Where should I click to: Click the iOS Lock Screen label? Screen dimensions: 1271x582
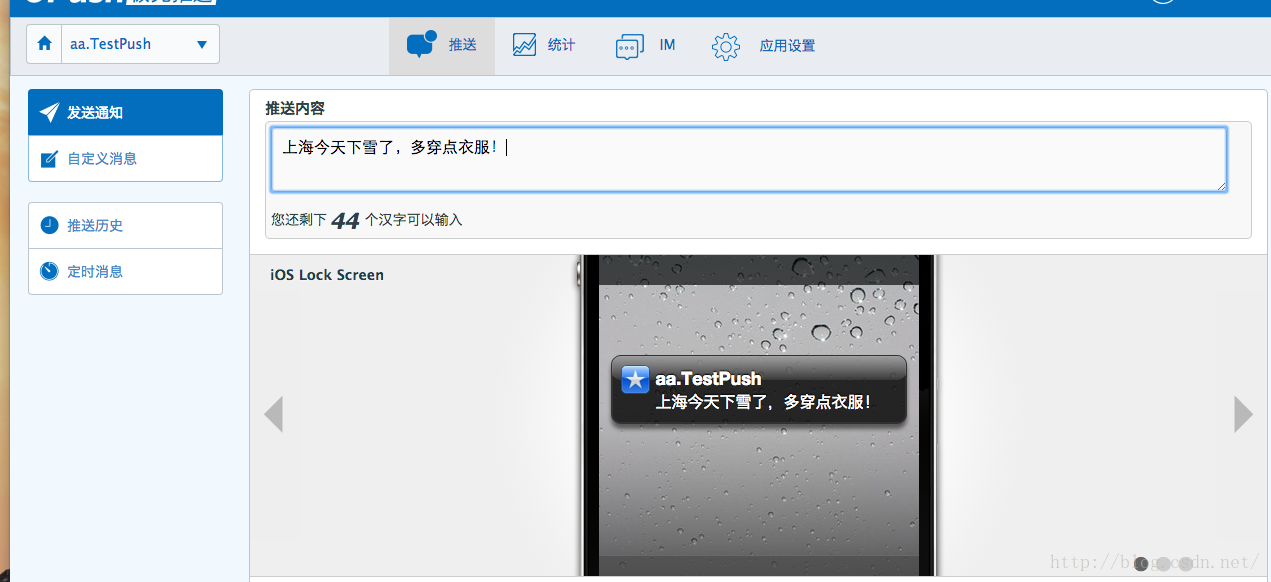click(x=327, y=275)
